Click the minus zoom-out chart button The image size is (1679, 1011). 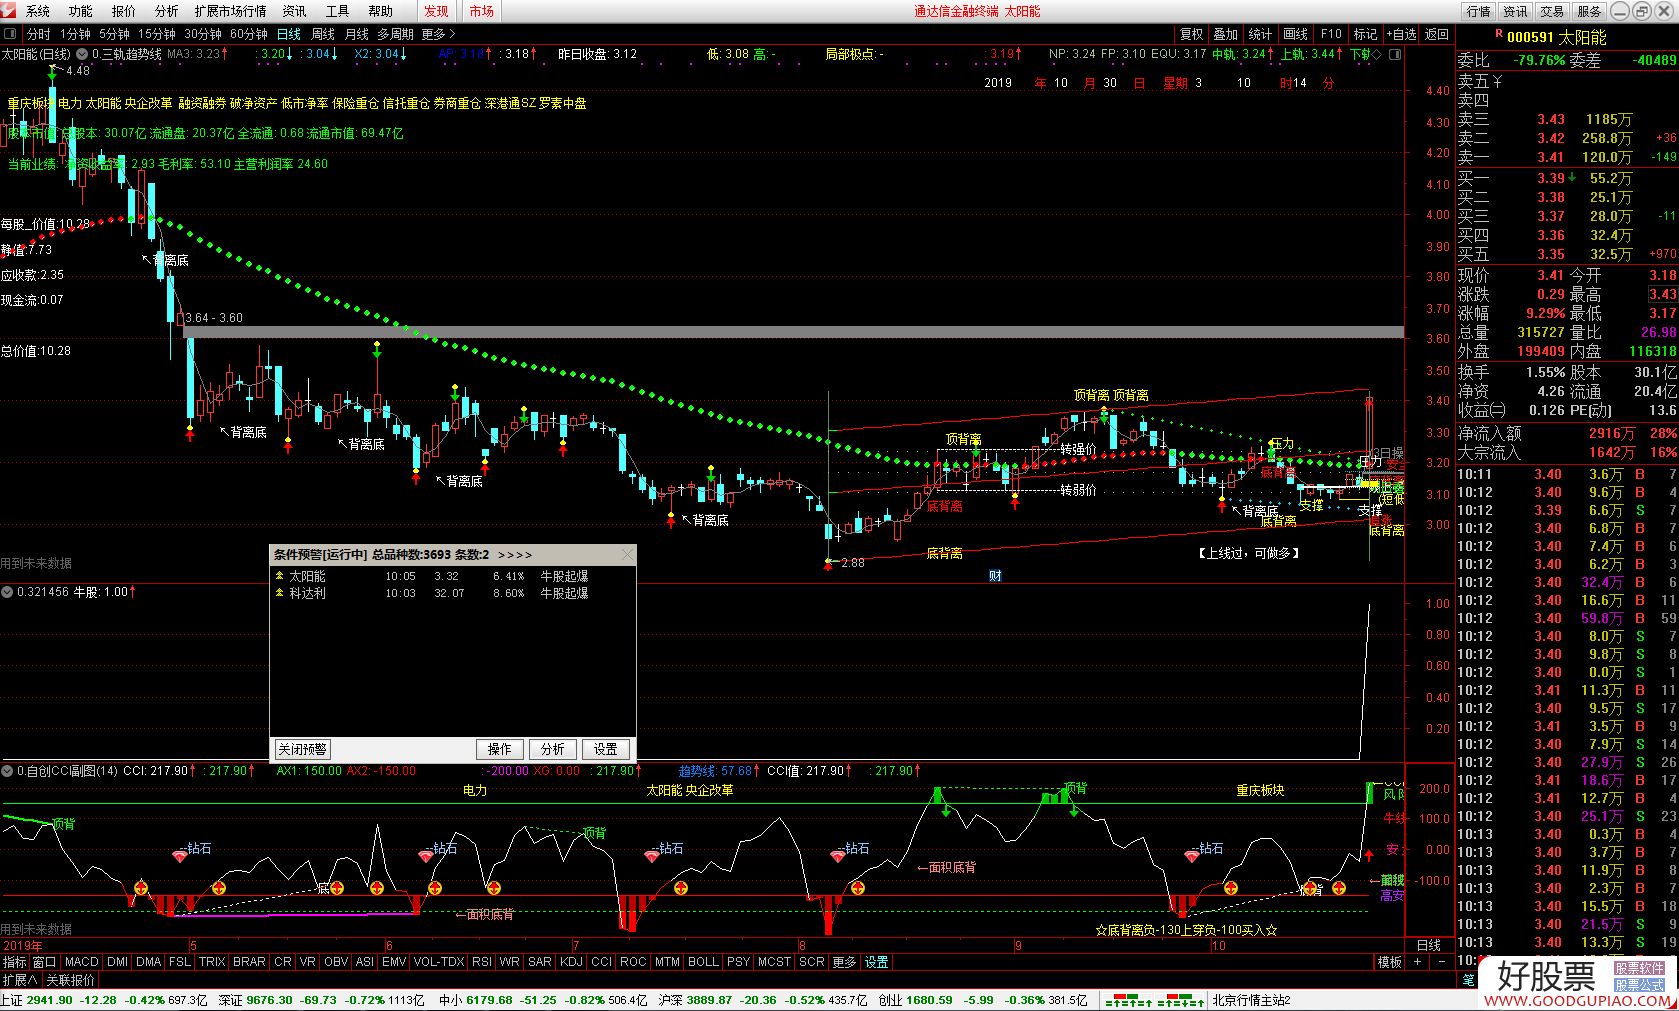pos(1441,962)
